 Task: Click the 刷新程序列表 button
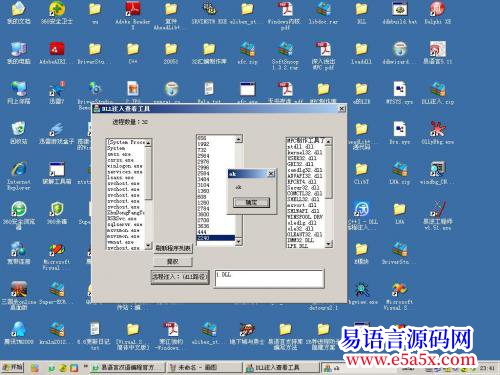(173, 248)
